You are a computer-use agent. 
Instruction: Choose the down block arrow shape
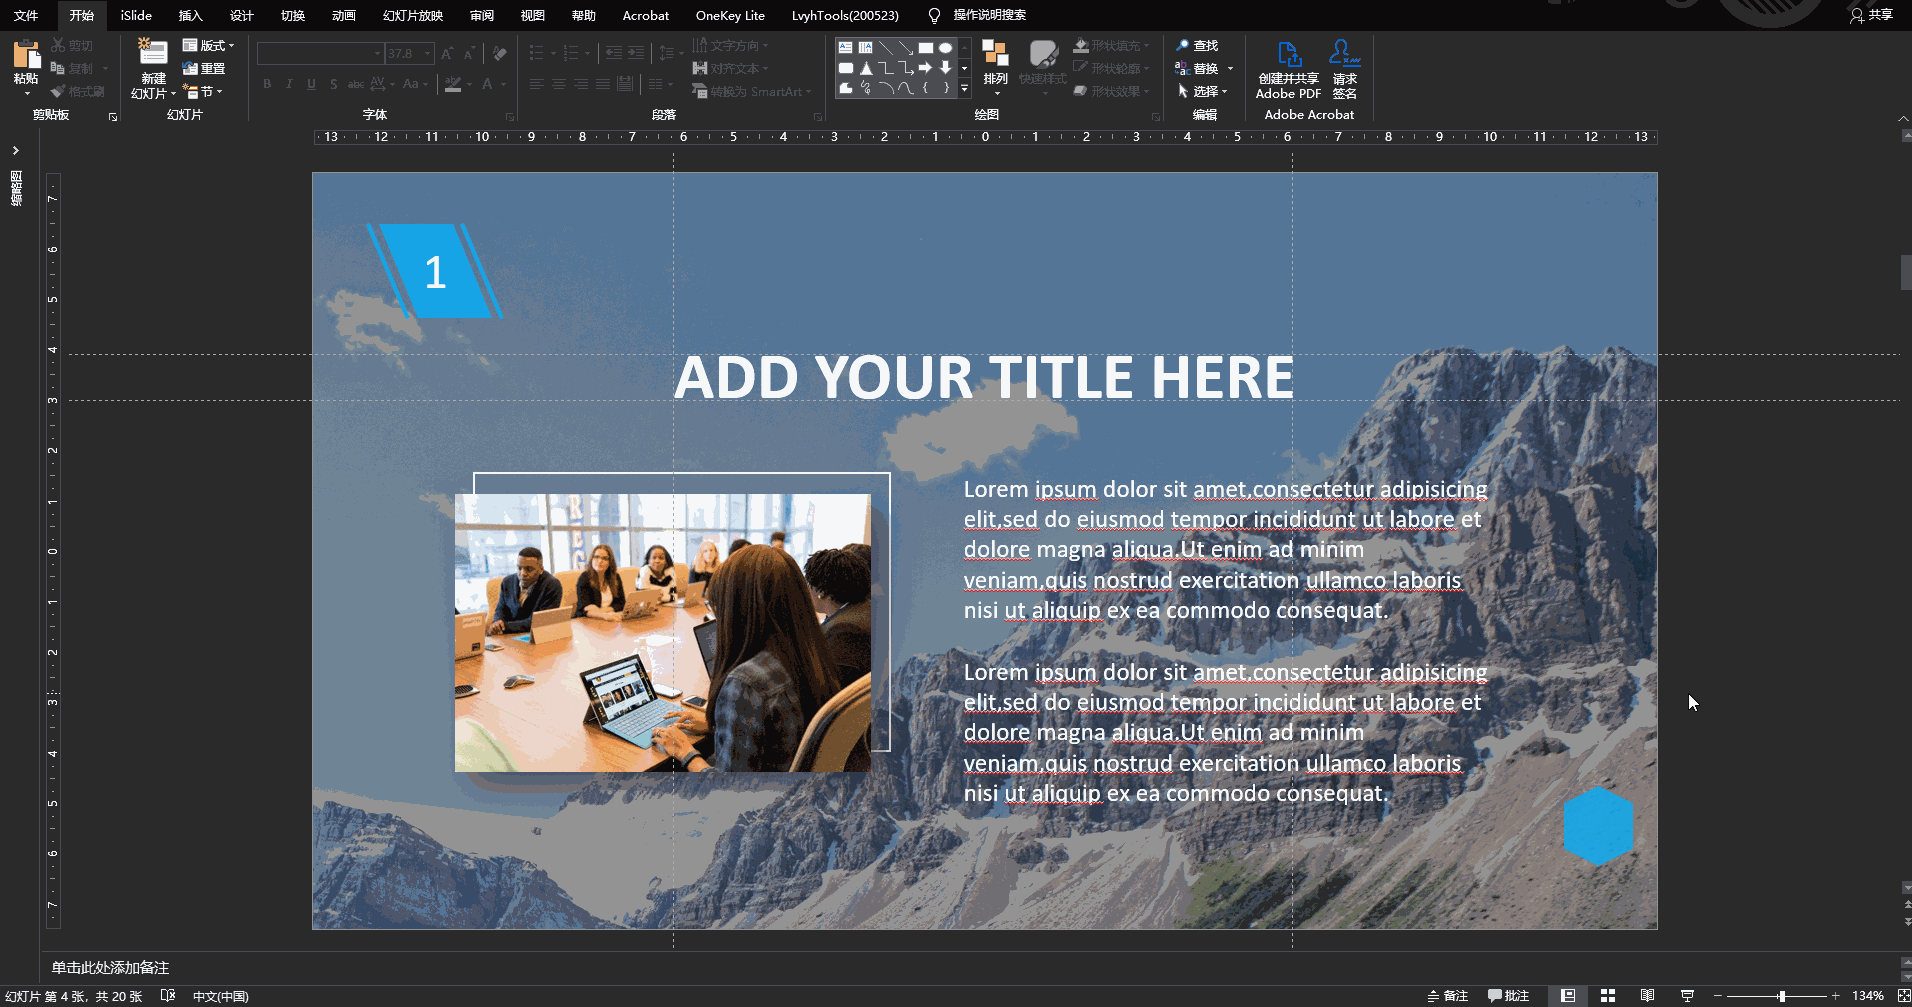click(x=945, y=68)
